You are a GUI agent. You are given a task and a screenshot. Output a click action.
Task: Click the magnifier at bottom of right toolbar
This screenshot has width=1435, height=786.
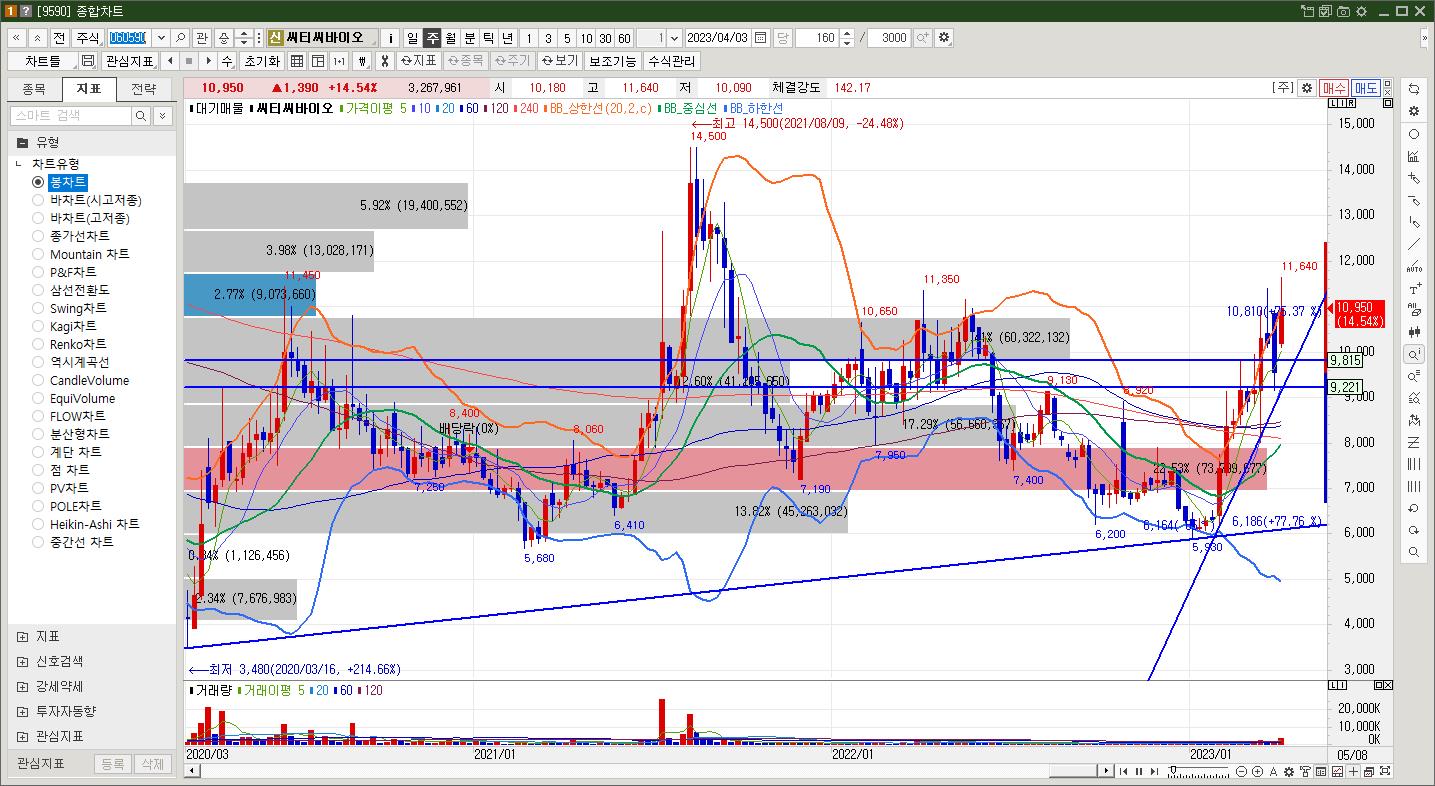point(1413,552)
